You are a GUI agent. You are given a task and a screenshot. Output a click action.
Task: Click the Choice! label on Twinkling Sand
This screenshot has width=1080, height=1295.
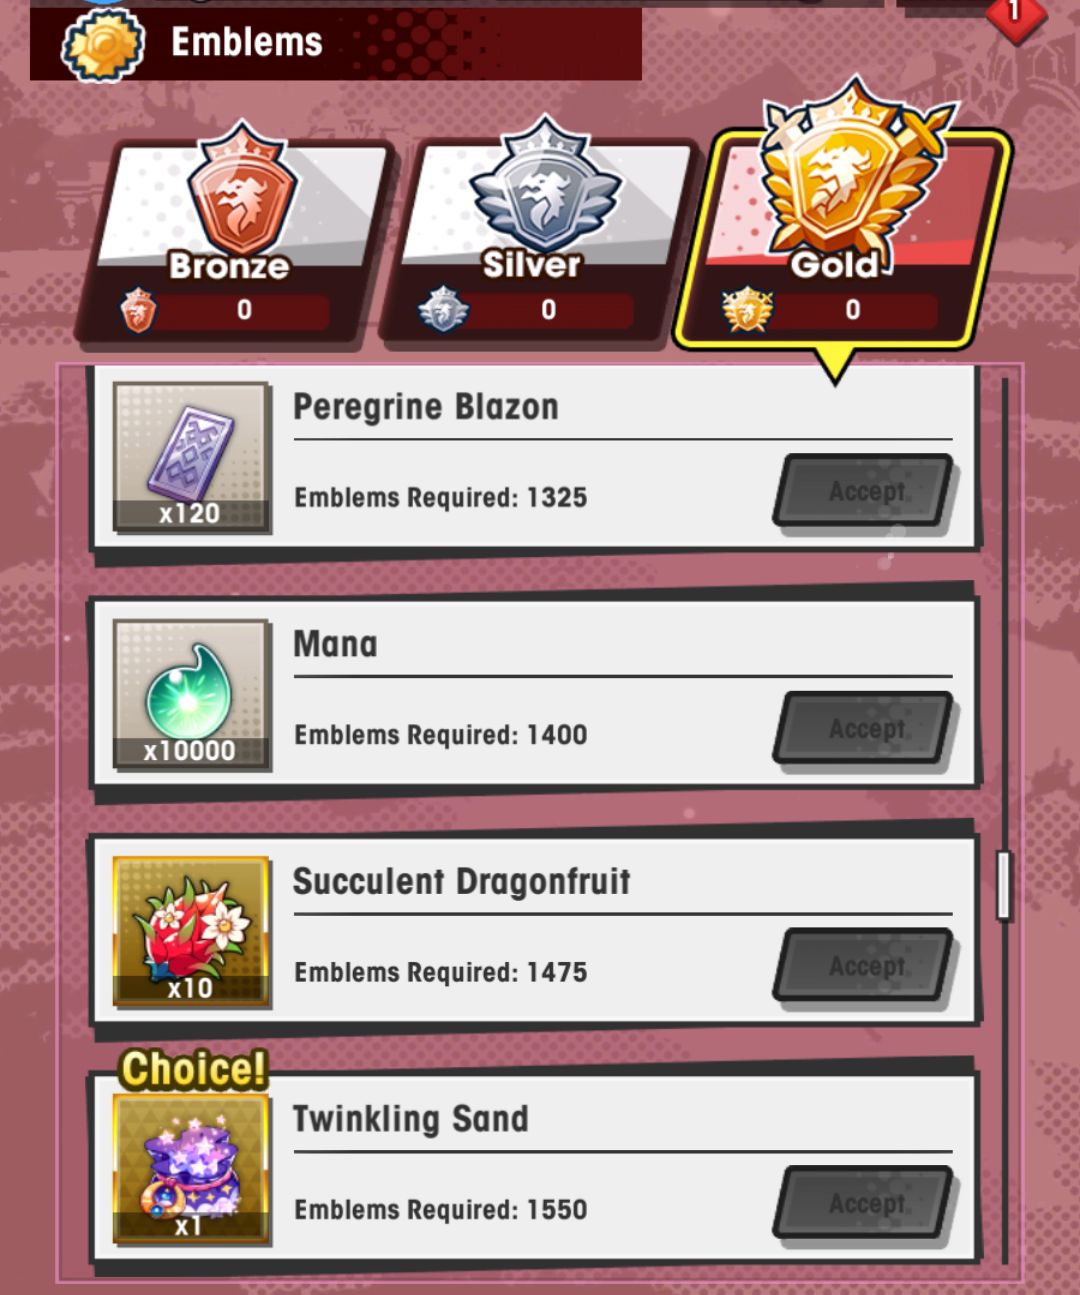pos(194,1068)
